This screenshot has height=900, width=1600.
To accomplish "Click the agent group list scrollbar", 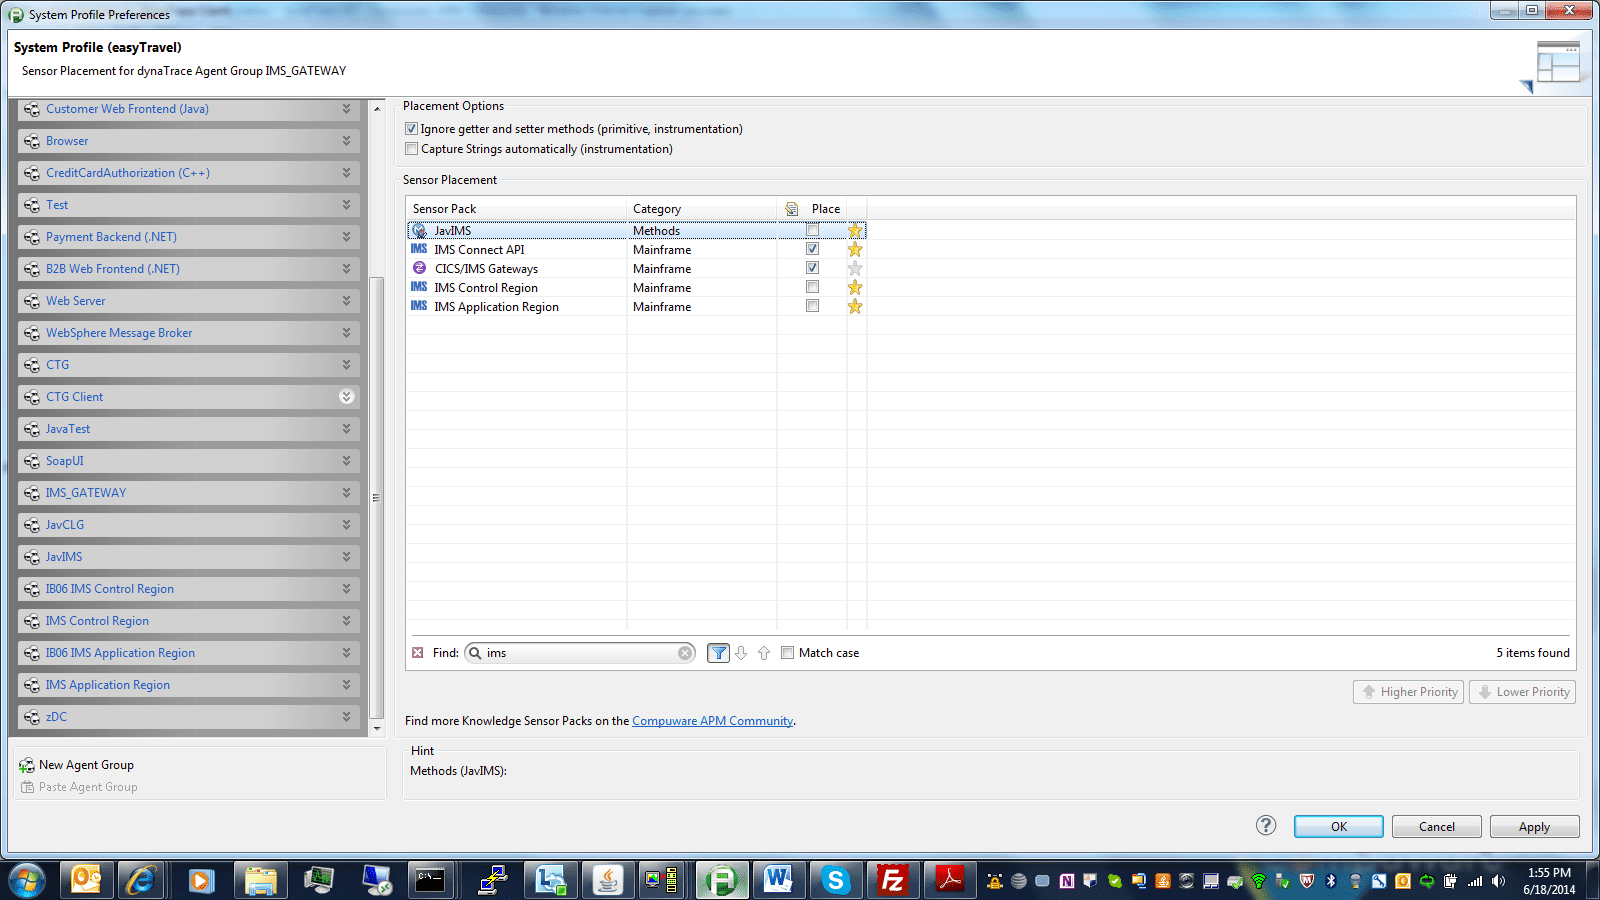I will click(x=377, y=497).
